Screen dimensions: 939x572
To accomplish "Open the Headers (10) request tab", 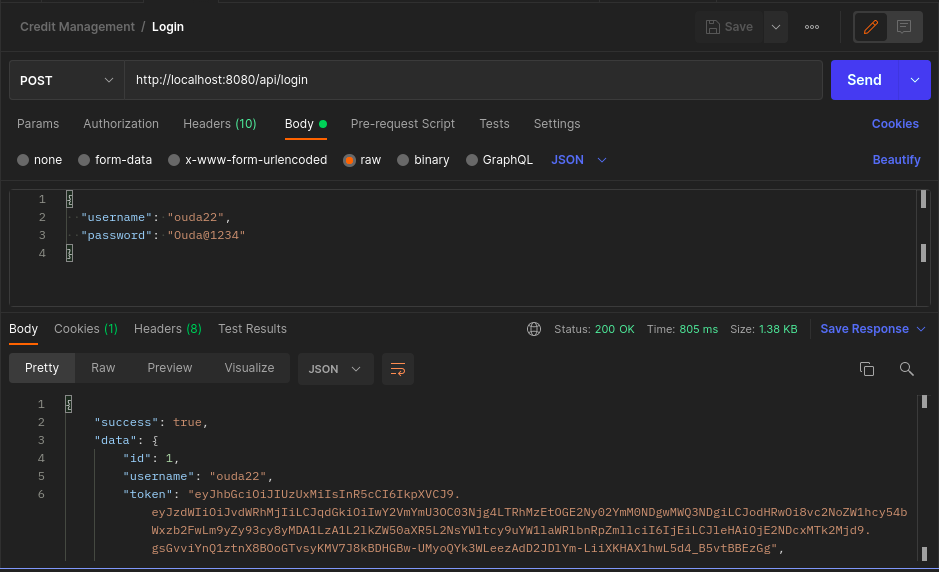I will [220, 124].
